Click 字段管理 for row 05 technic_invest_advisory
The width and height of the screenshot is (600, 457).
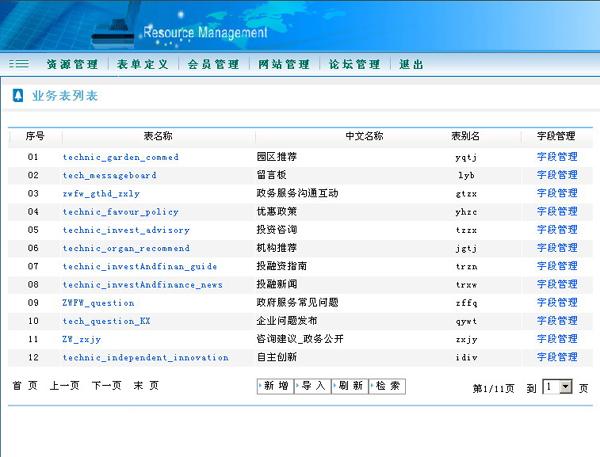[557, 230]
